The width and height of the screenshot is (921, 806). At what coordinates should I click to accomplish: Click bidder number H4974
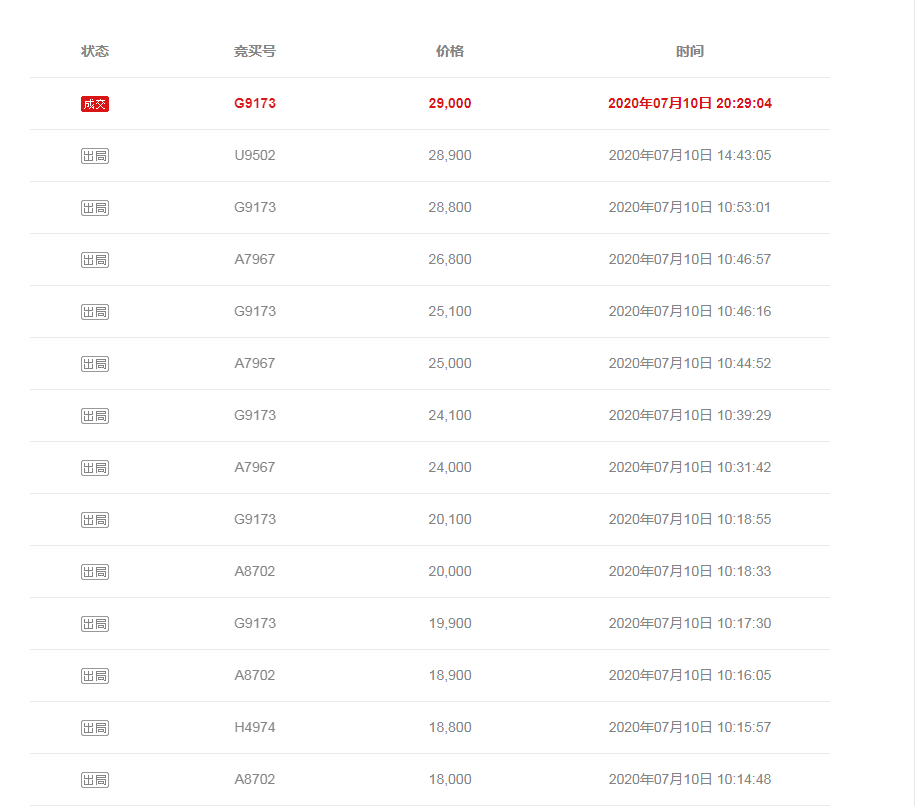pyautogui.click(x=255, y=728)
